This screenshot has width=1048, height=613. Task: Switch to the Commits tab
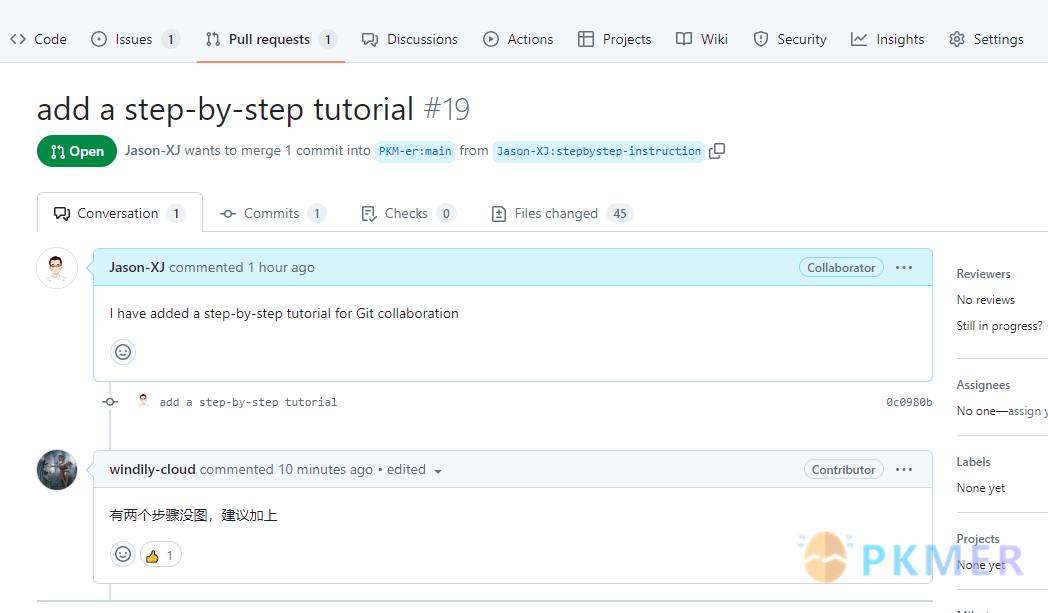tap(272, 213)
